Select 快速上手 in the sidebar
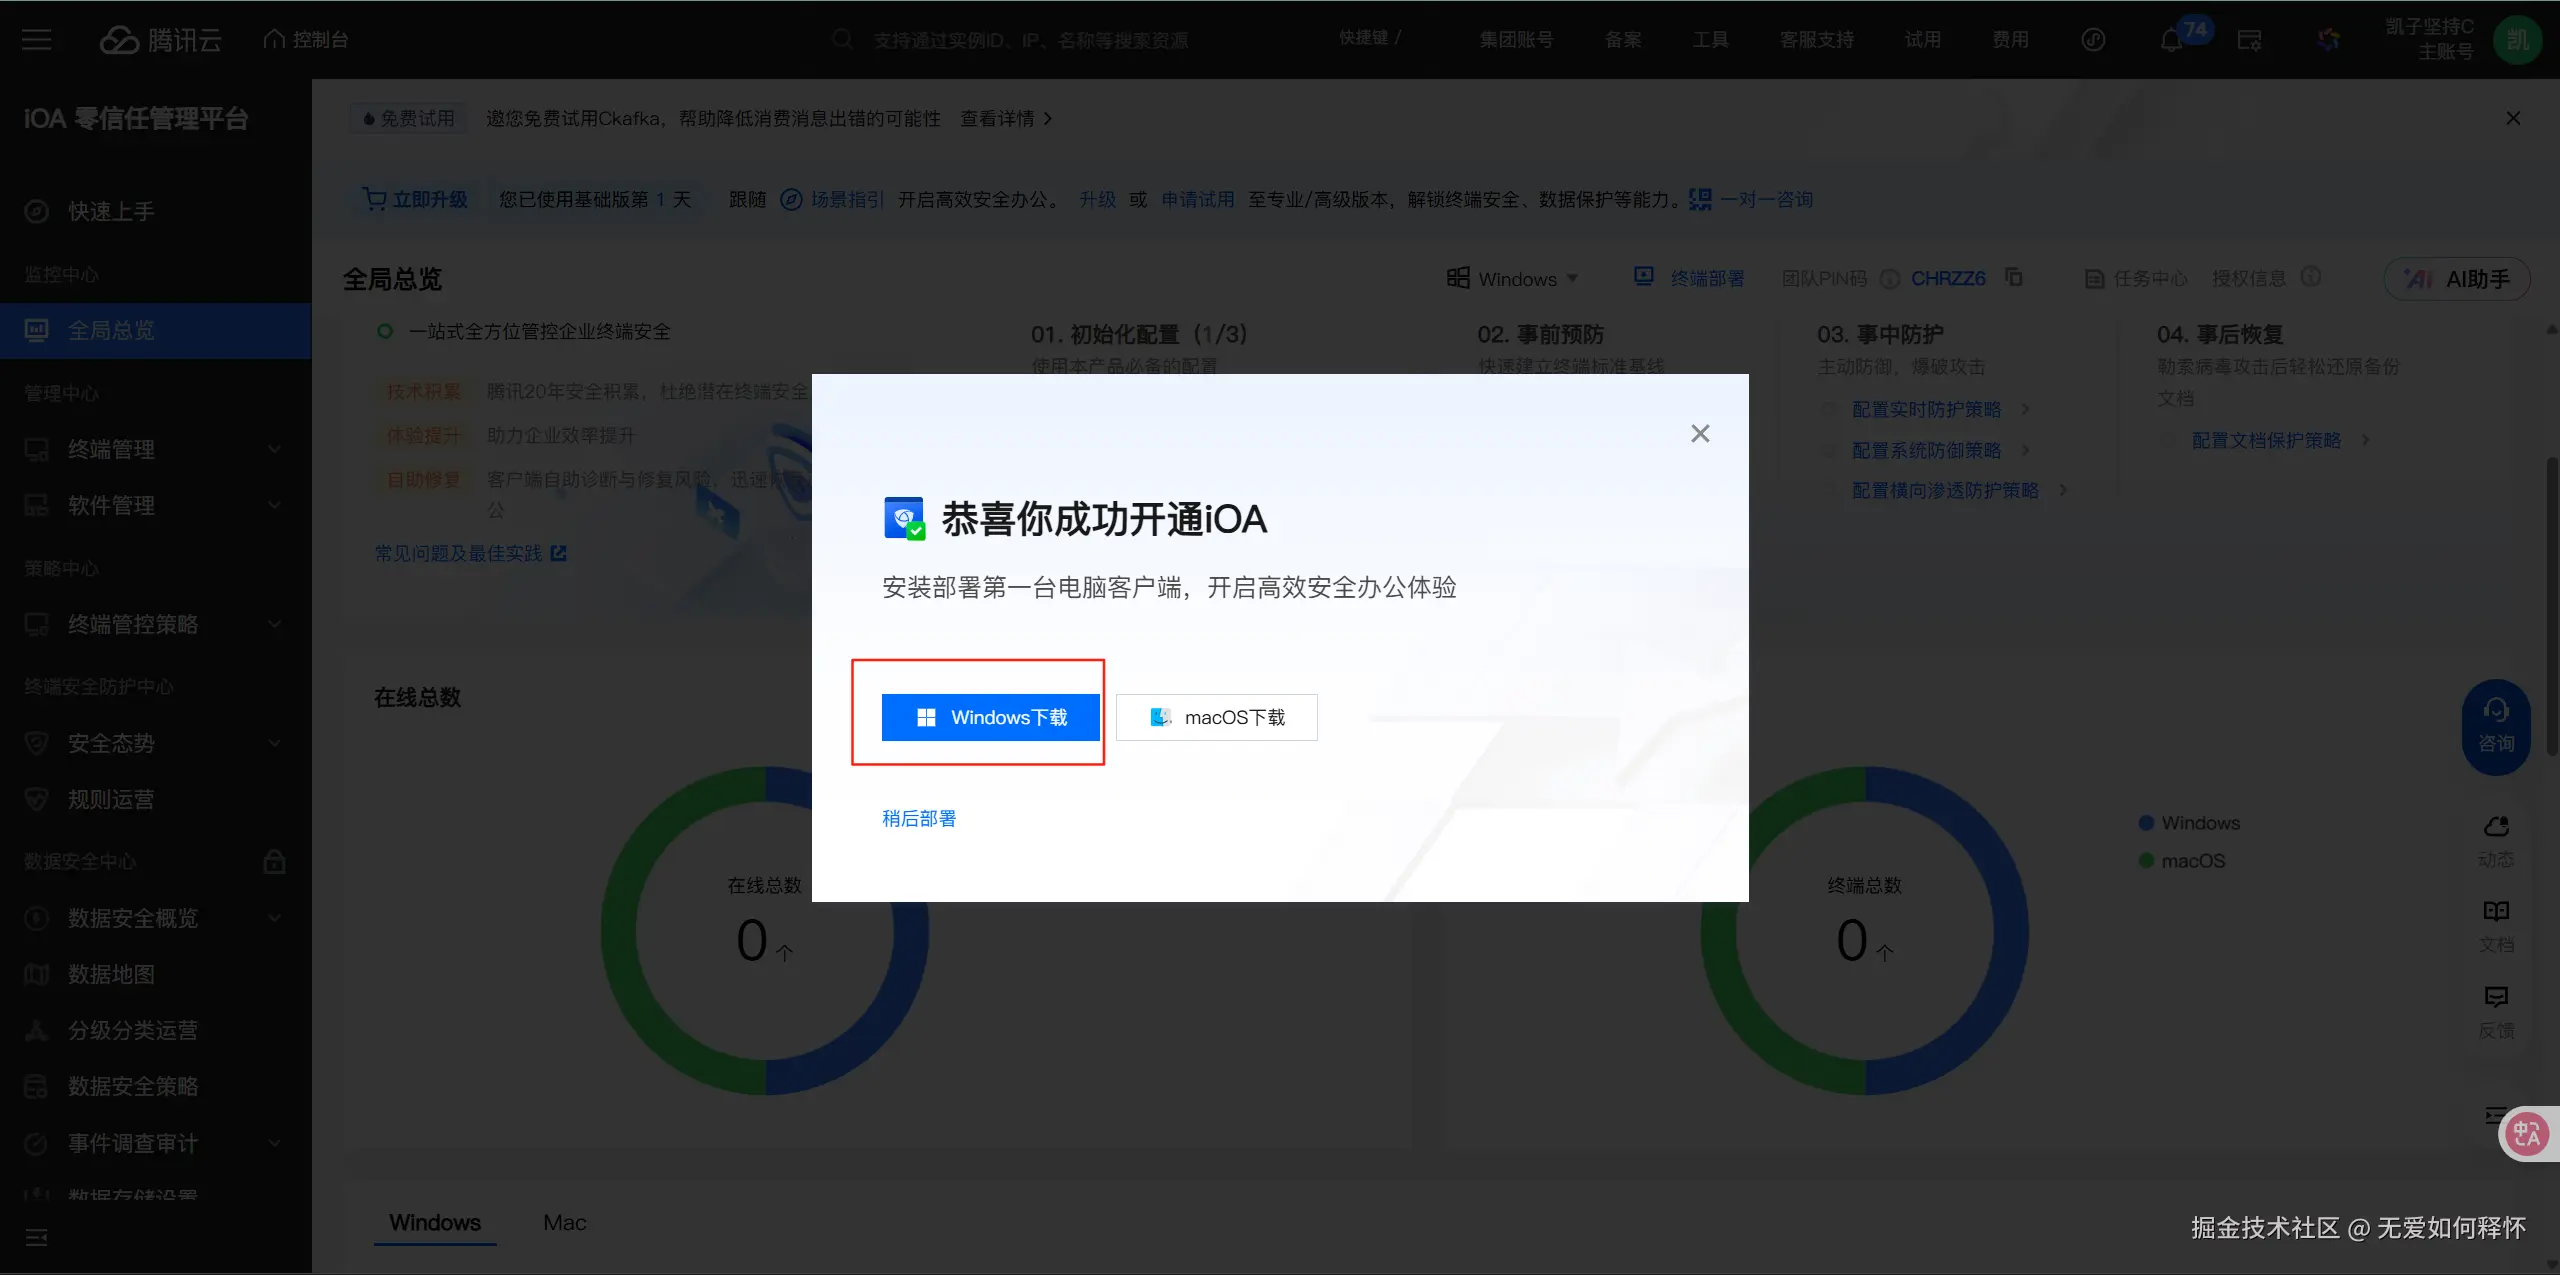2560x1275 pixels. click(x=110, y=211)
